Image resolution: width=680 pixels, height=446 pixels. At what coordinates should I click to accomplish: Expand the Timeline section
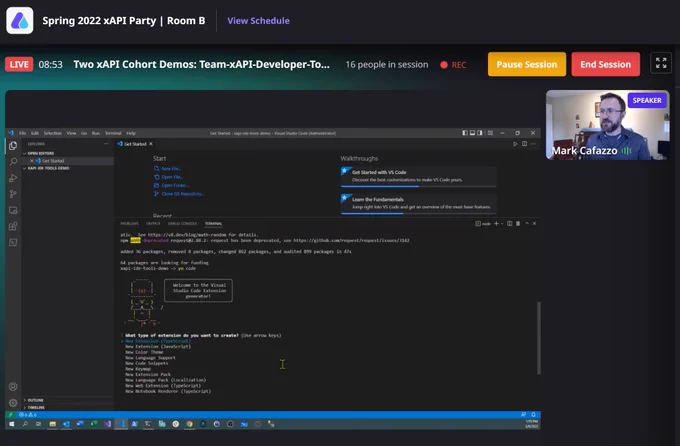pos(67,407)
